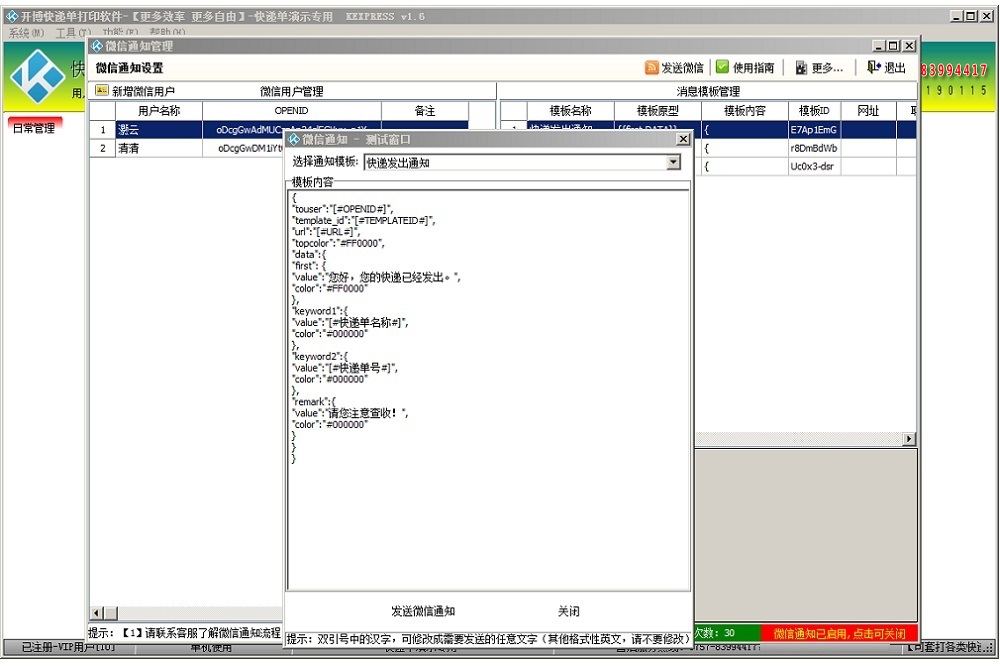
Task: Expand the 选择通知模板 dropdown arrow
Action: [673, 163]
